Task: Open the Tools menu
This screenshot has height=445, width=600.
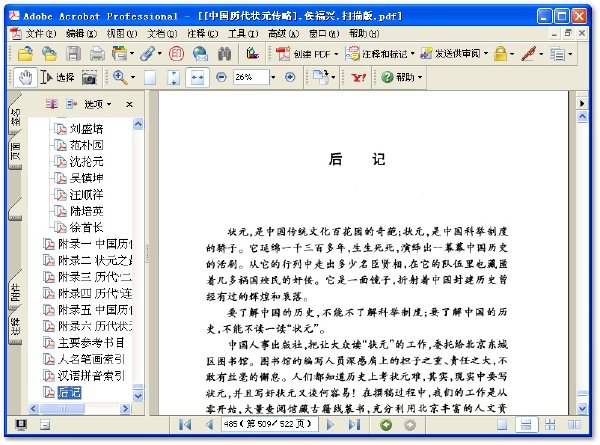Action: (x=243, y=34)
